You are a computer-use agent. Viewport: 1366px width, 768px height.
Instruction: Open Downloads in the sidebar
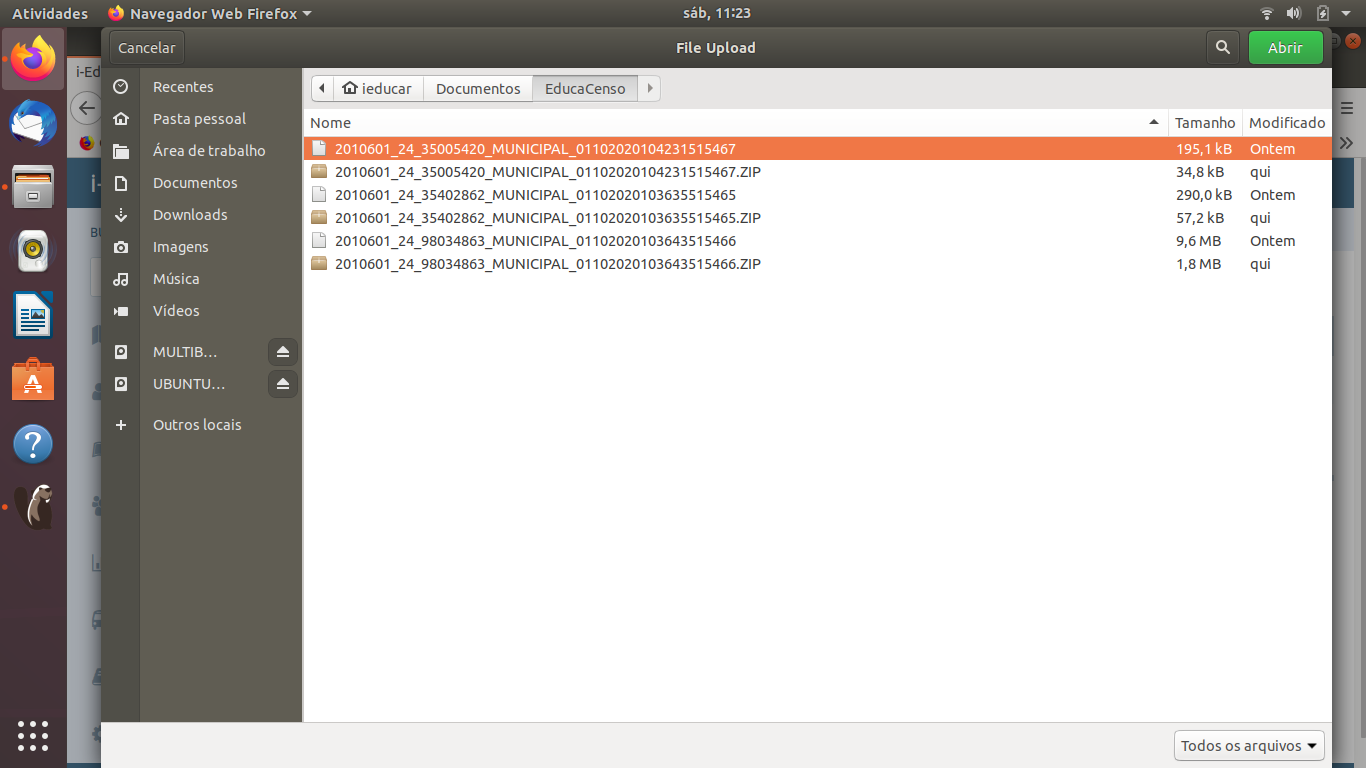190,215
